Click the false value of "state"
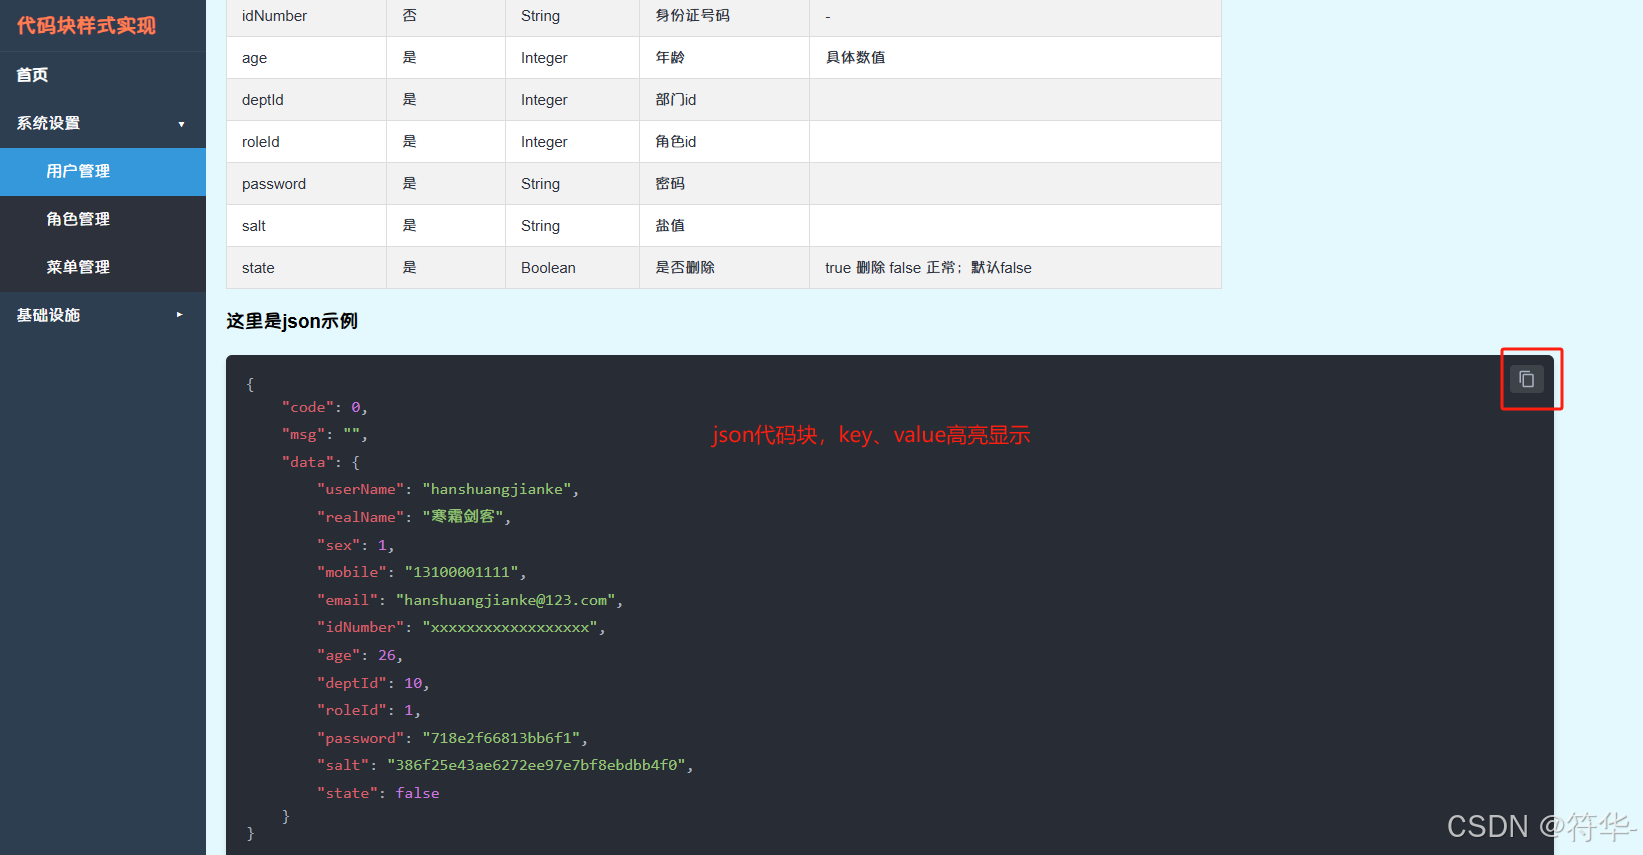This screenshot has width=1643, height=855. 418,793
